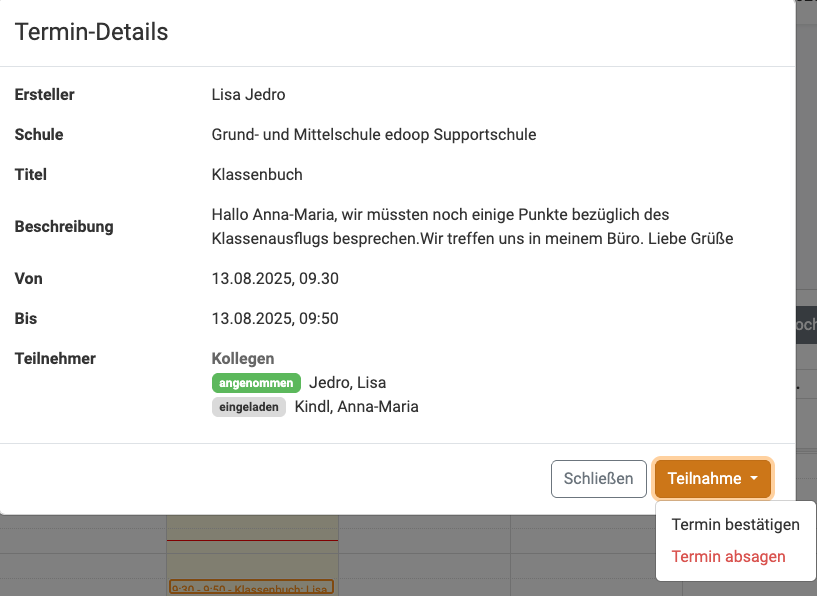Click the Ersteller field label

(44, 94)
